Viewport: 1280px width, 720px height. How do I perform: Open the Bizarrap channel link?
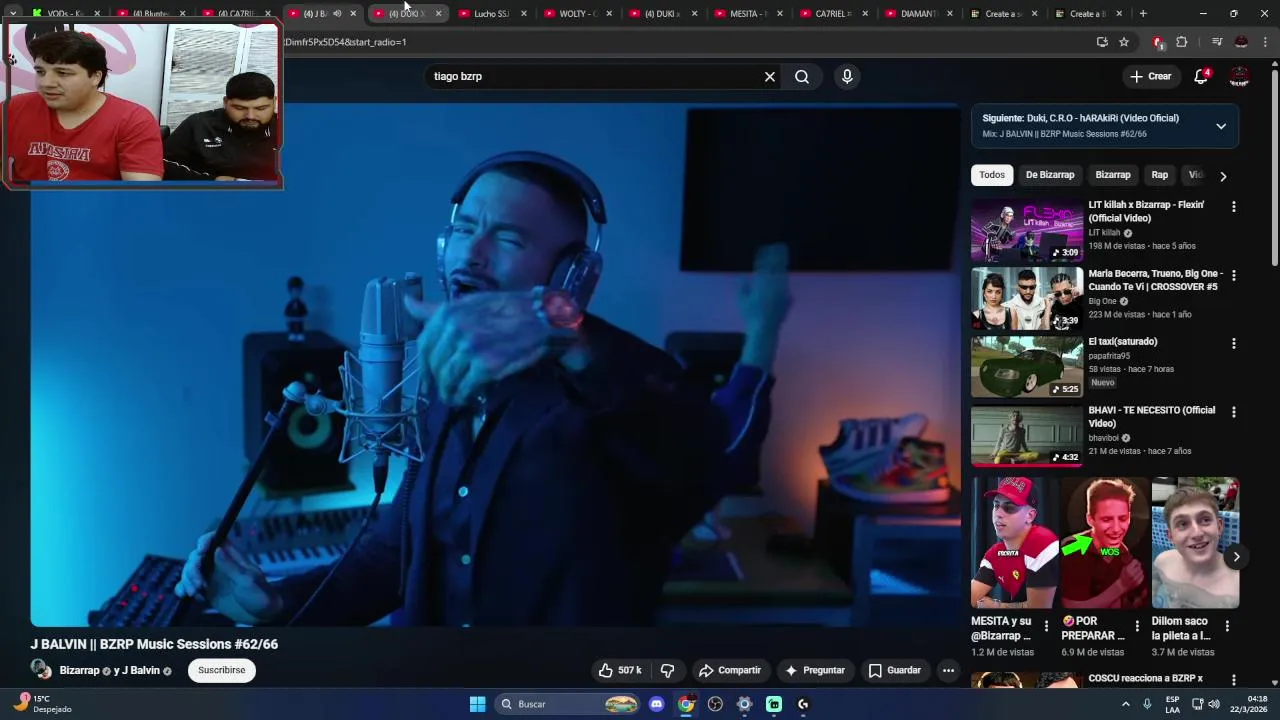79,670
